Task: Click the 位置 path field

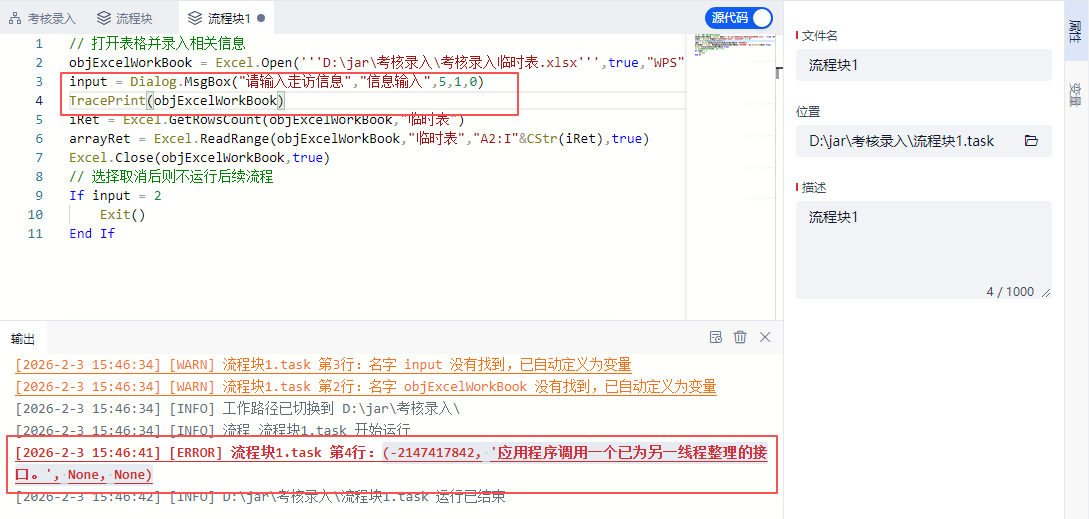Action: (924, 141)
